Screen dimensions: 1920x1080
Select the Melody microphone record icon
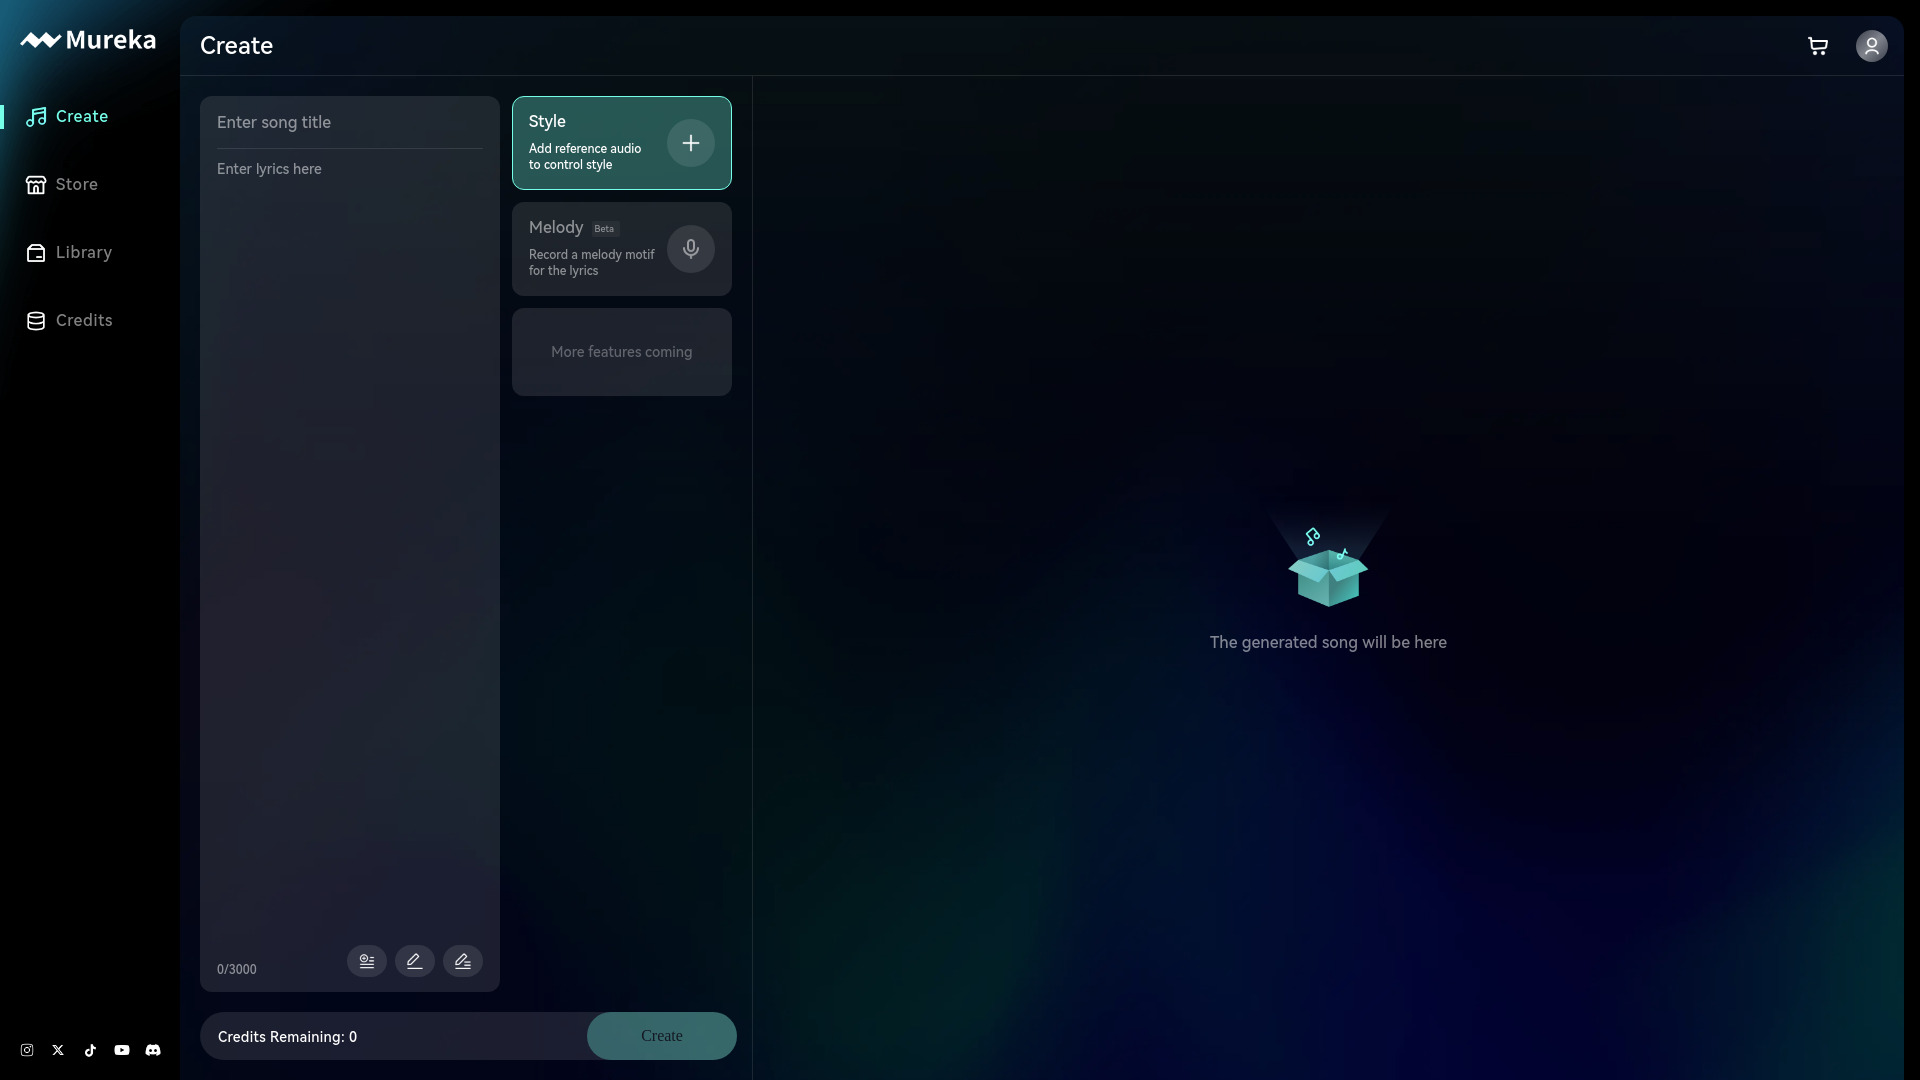click(691, 249)
